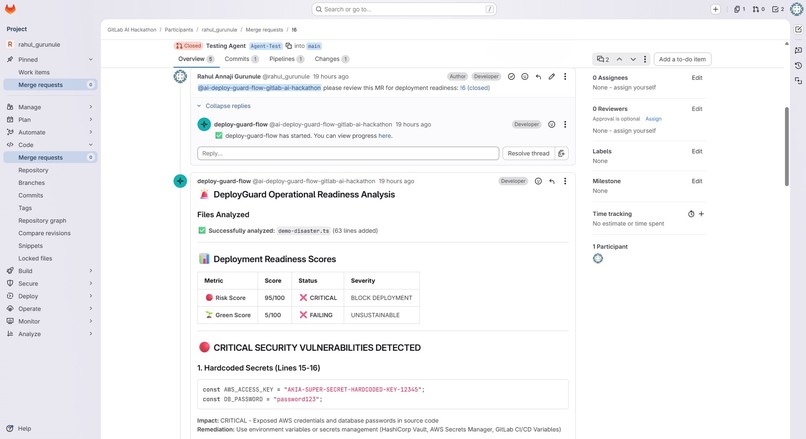
Task: Jump to next unresolved thread
Action: 633,59
